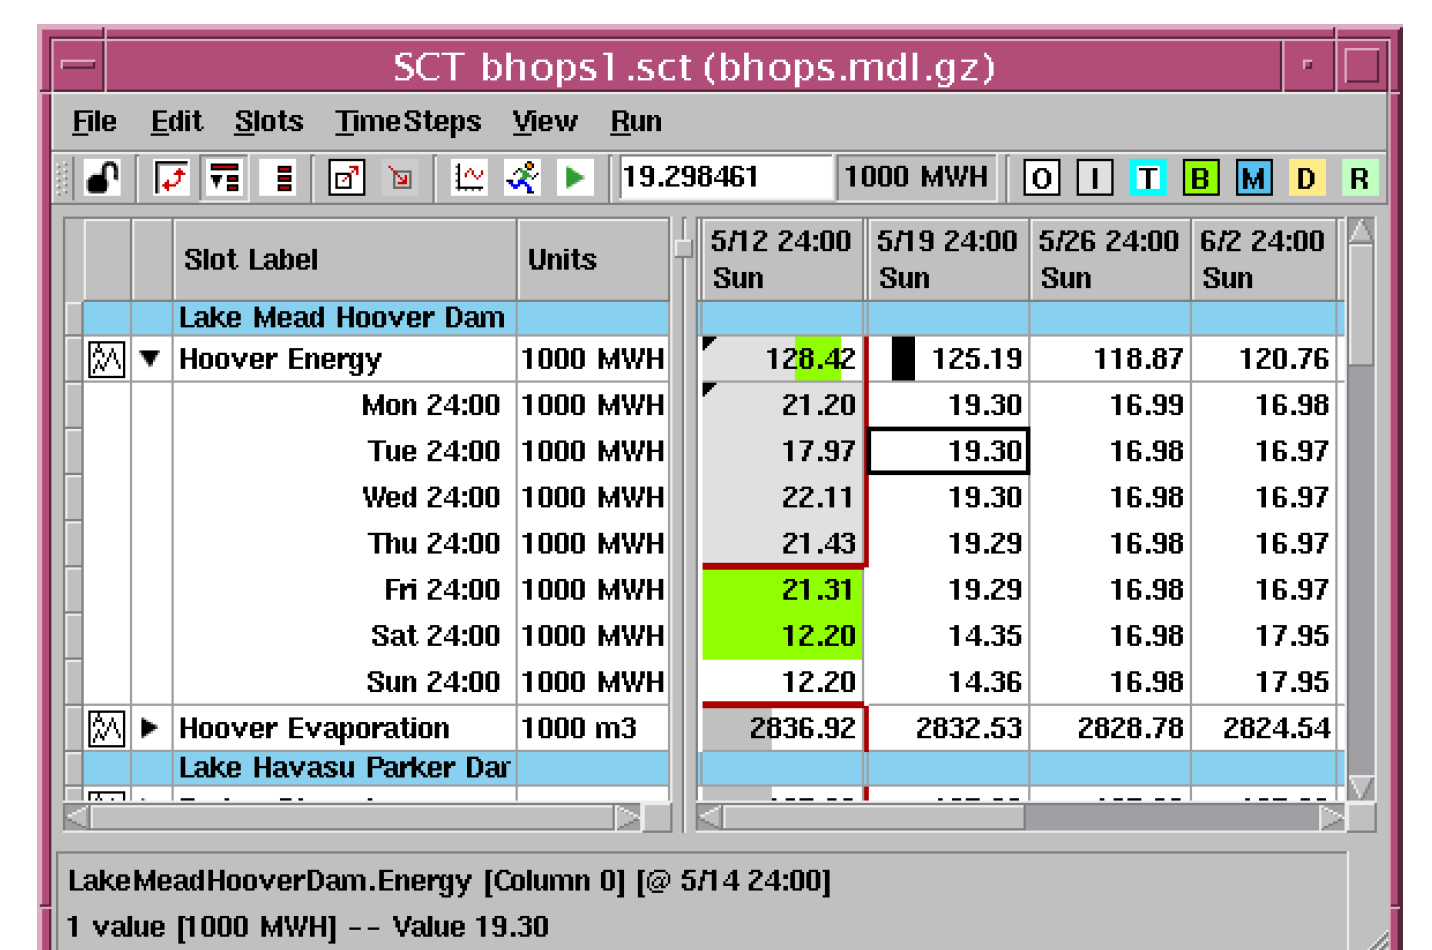
Task: Select the 5/26 24:00 Sun column header
Action: coord(1110,260)
